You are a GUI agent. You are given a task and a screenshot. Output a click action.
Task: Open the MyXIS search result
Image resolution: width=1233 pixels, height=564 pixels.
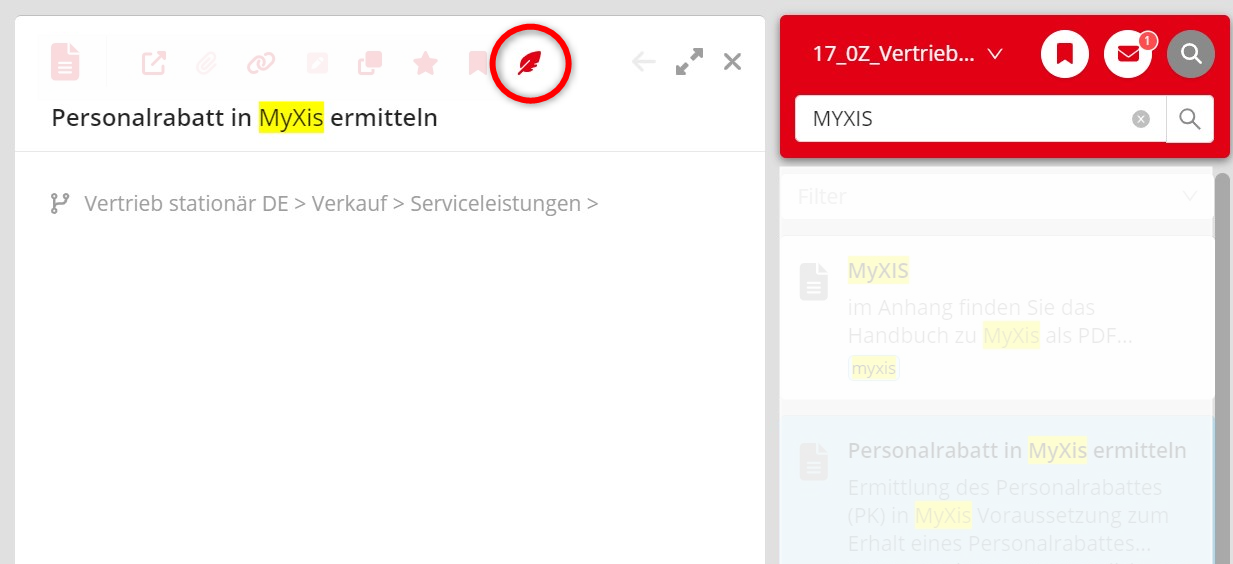click(x=879, y=271)
